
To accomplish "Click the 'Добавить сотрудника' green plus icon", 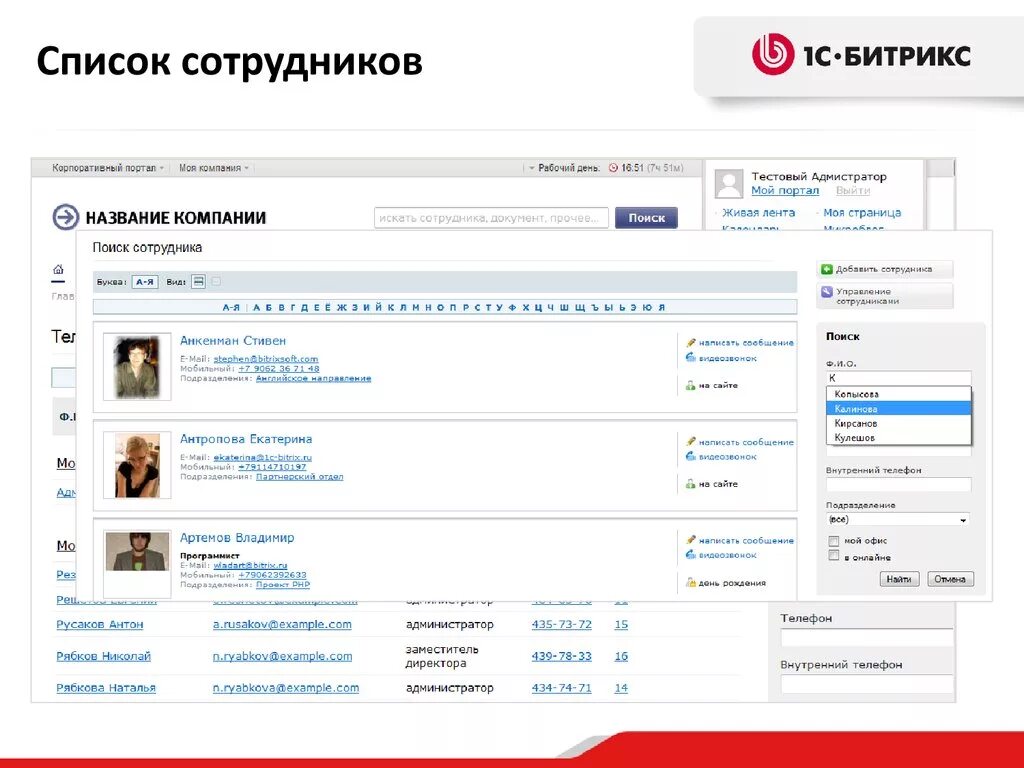I will pyautogui.click(x=826, y=268).
